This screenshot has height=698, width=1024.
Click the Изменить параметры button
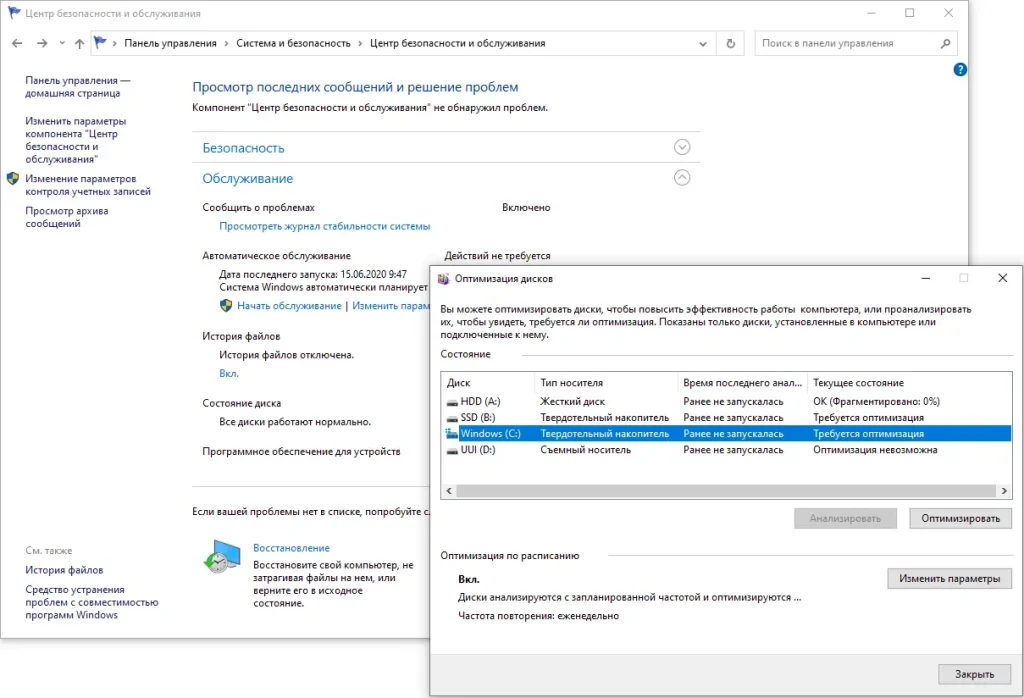click(x=949, y=579)
